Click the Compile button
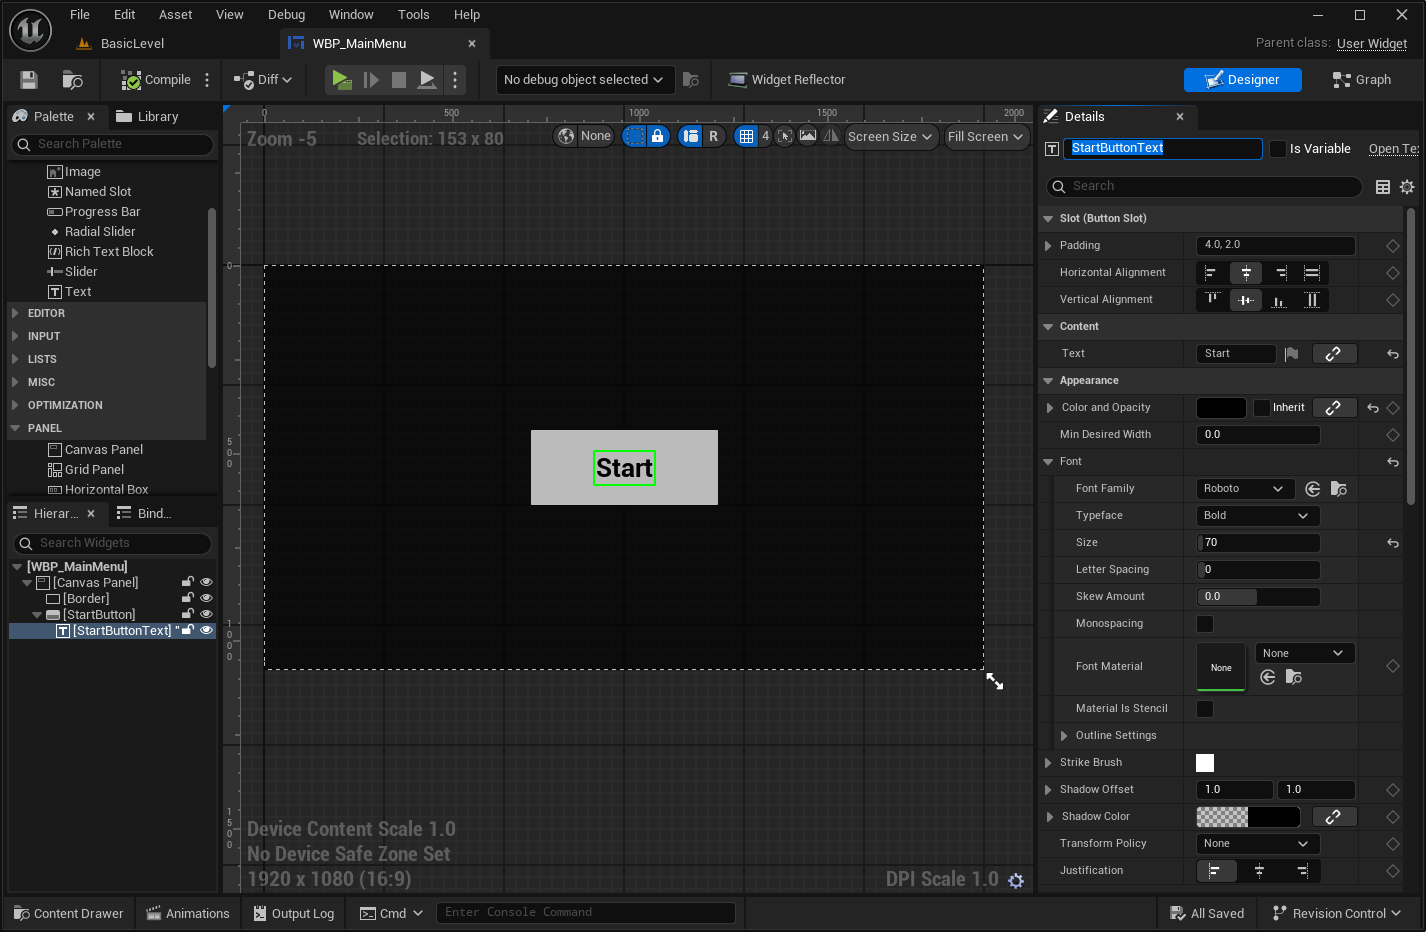The width and height of the screenshot is (1426, 932). click(156, 80)
